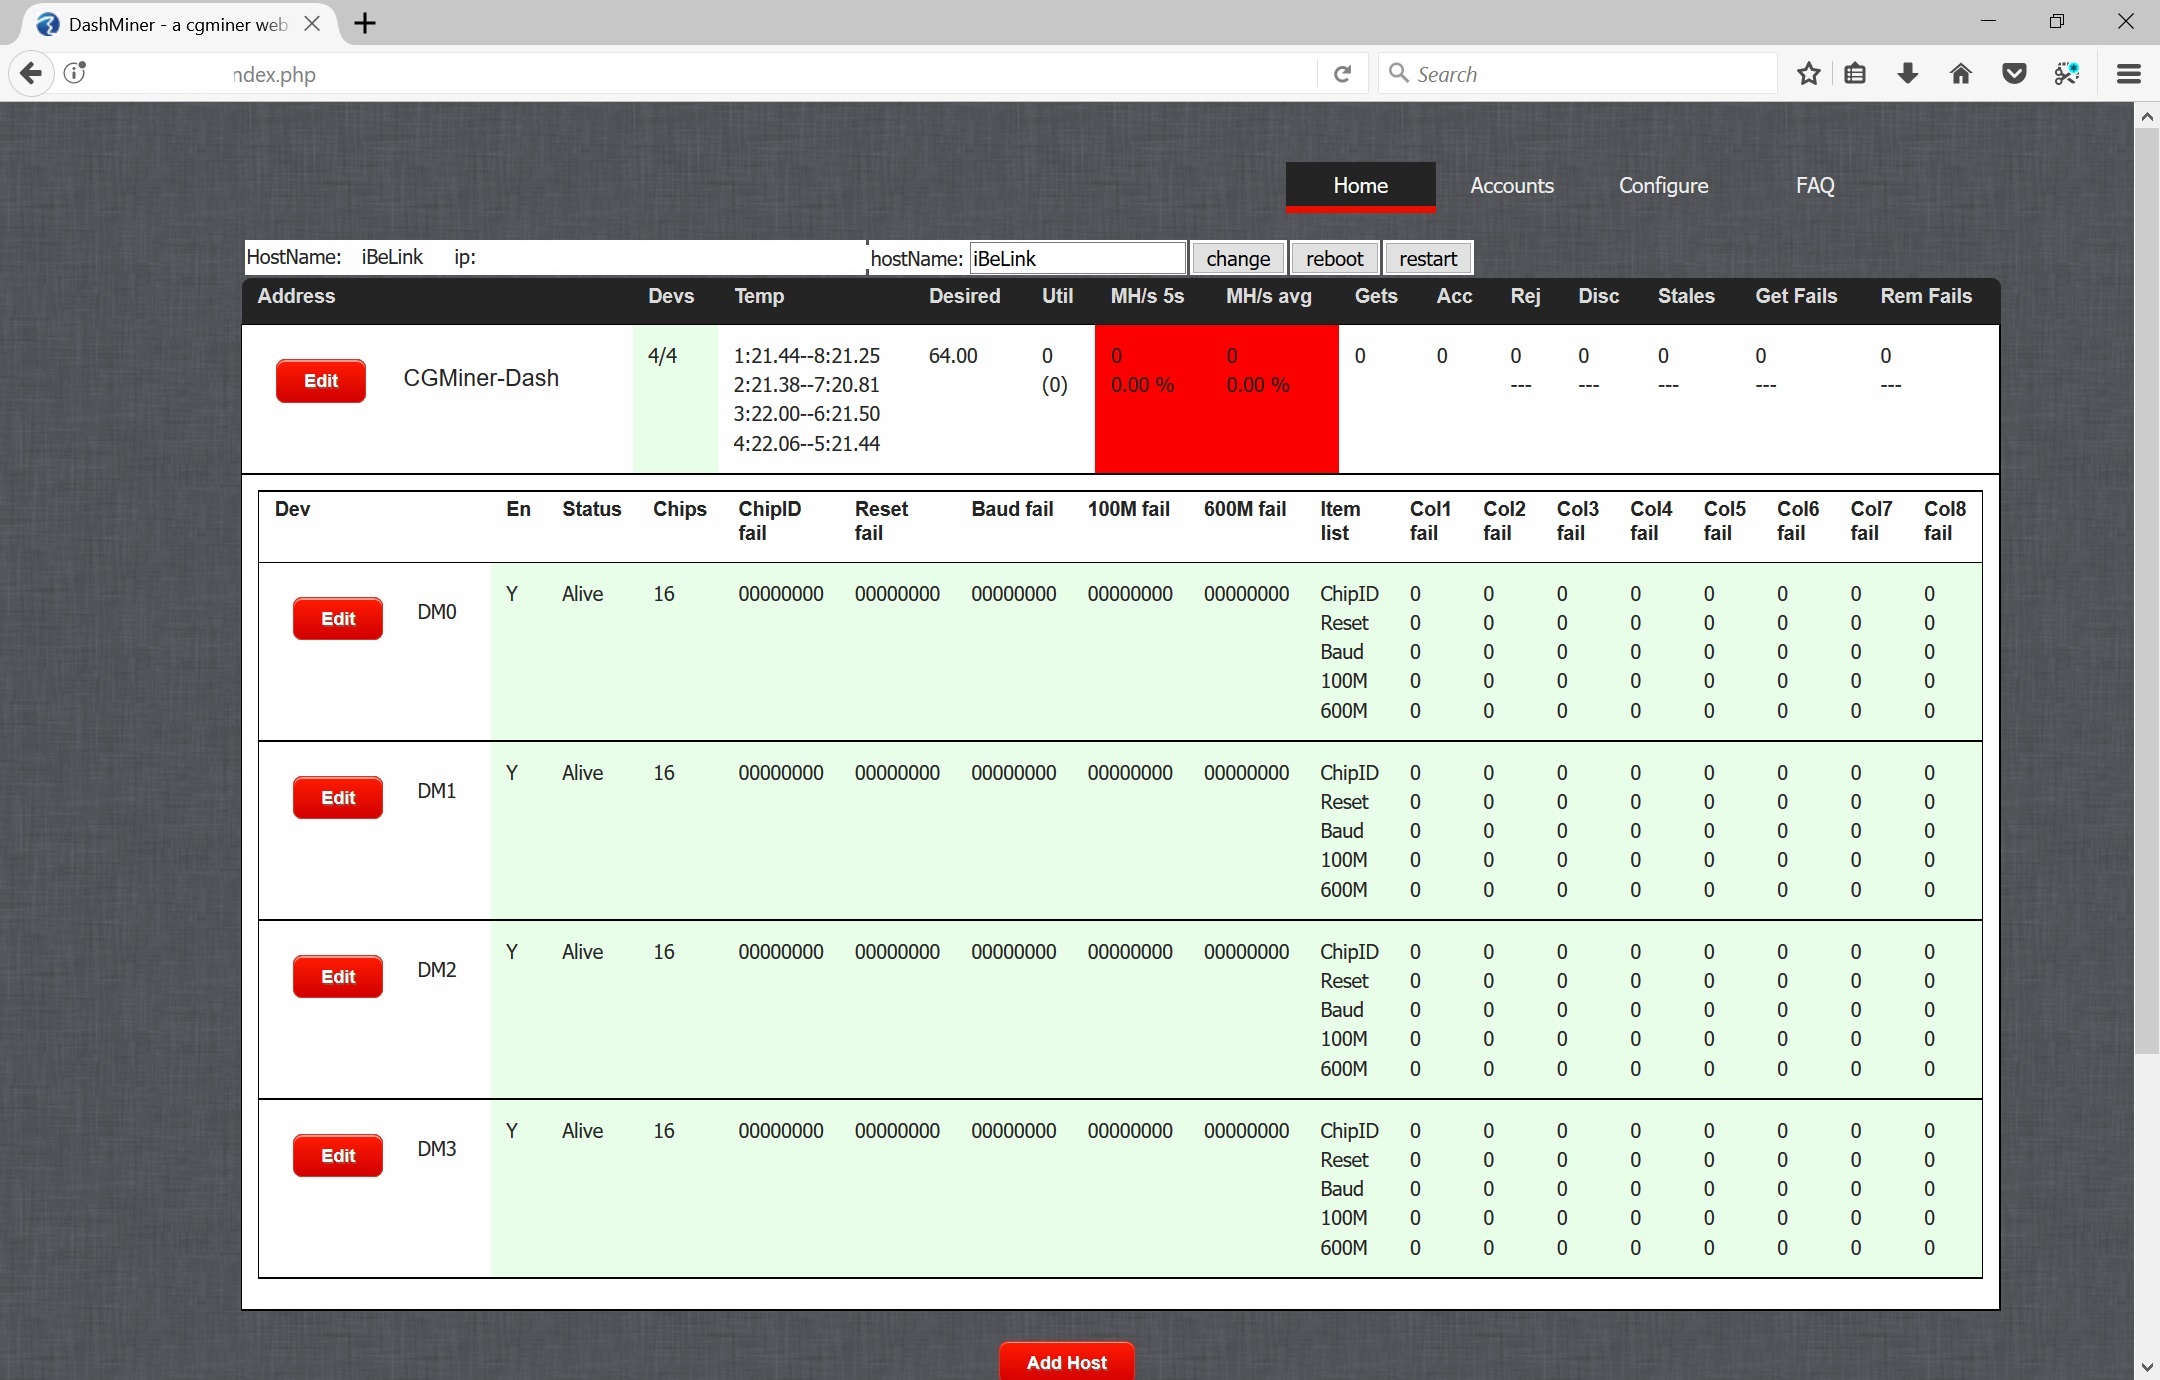Screen dimensions: 2160x1380
Task: Open the Home navigation tab
Action: [x=1360, y=186]
